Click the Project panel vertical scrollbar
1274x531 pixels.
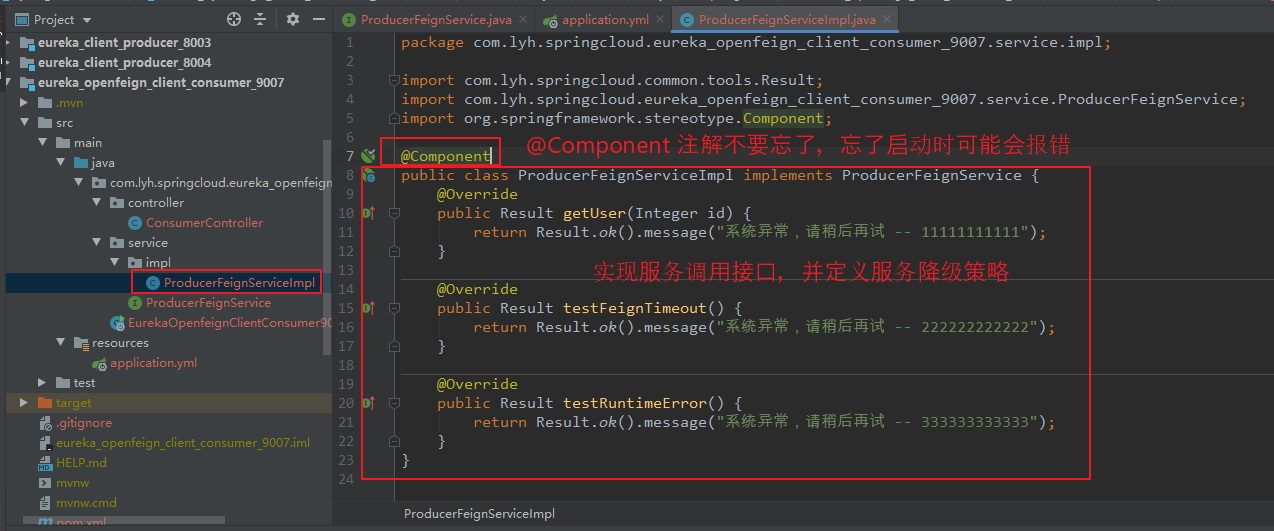tap(327, 248)
